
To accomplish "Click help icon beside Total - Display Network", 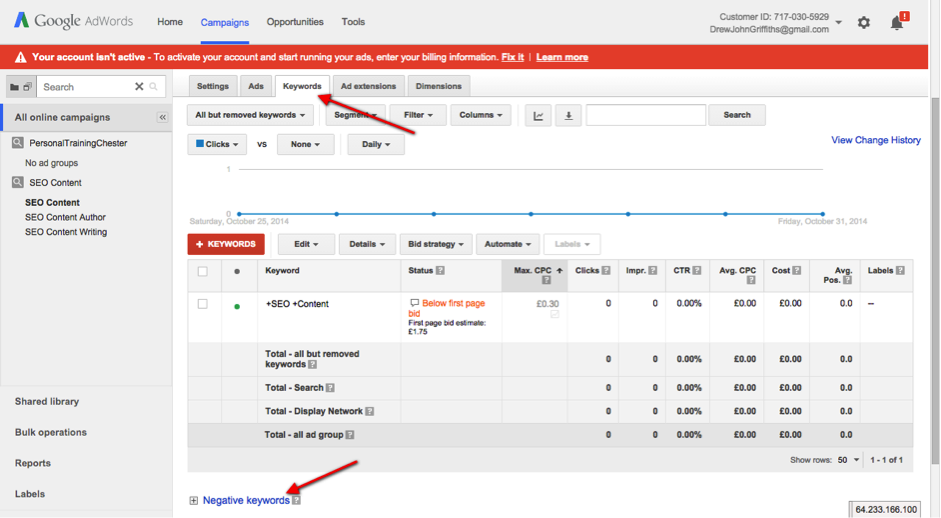I will click(x=370, y=411).
